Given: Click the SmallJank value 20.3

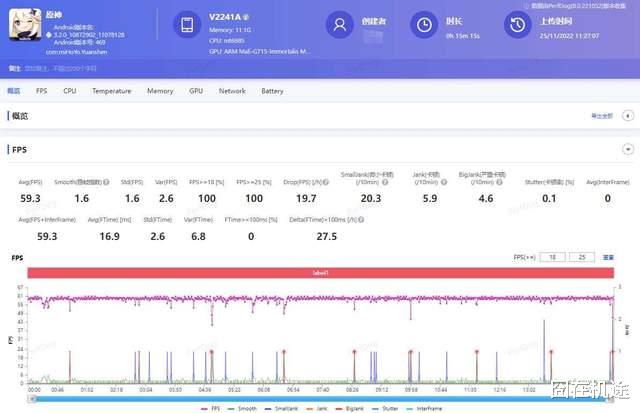Looking at the screenshot, I should pos(371,198).
